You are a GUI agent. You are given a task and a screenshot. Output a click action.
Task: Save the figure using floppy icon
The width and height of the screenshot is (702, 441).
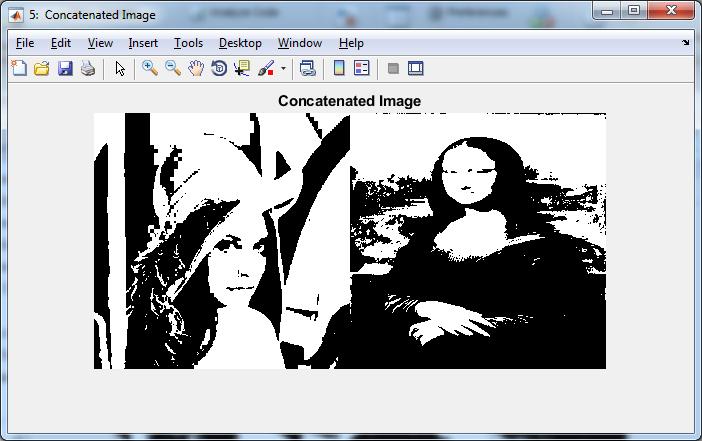coord(65,69)
